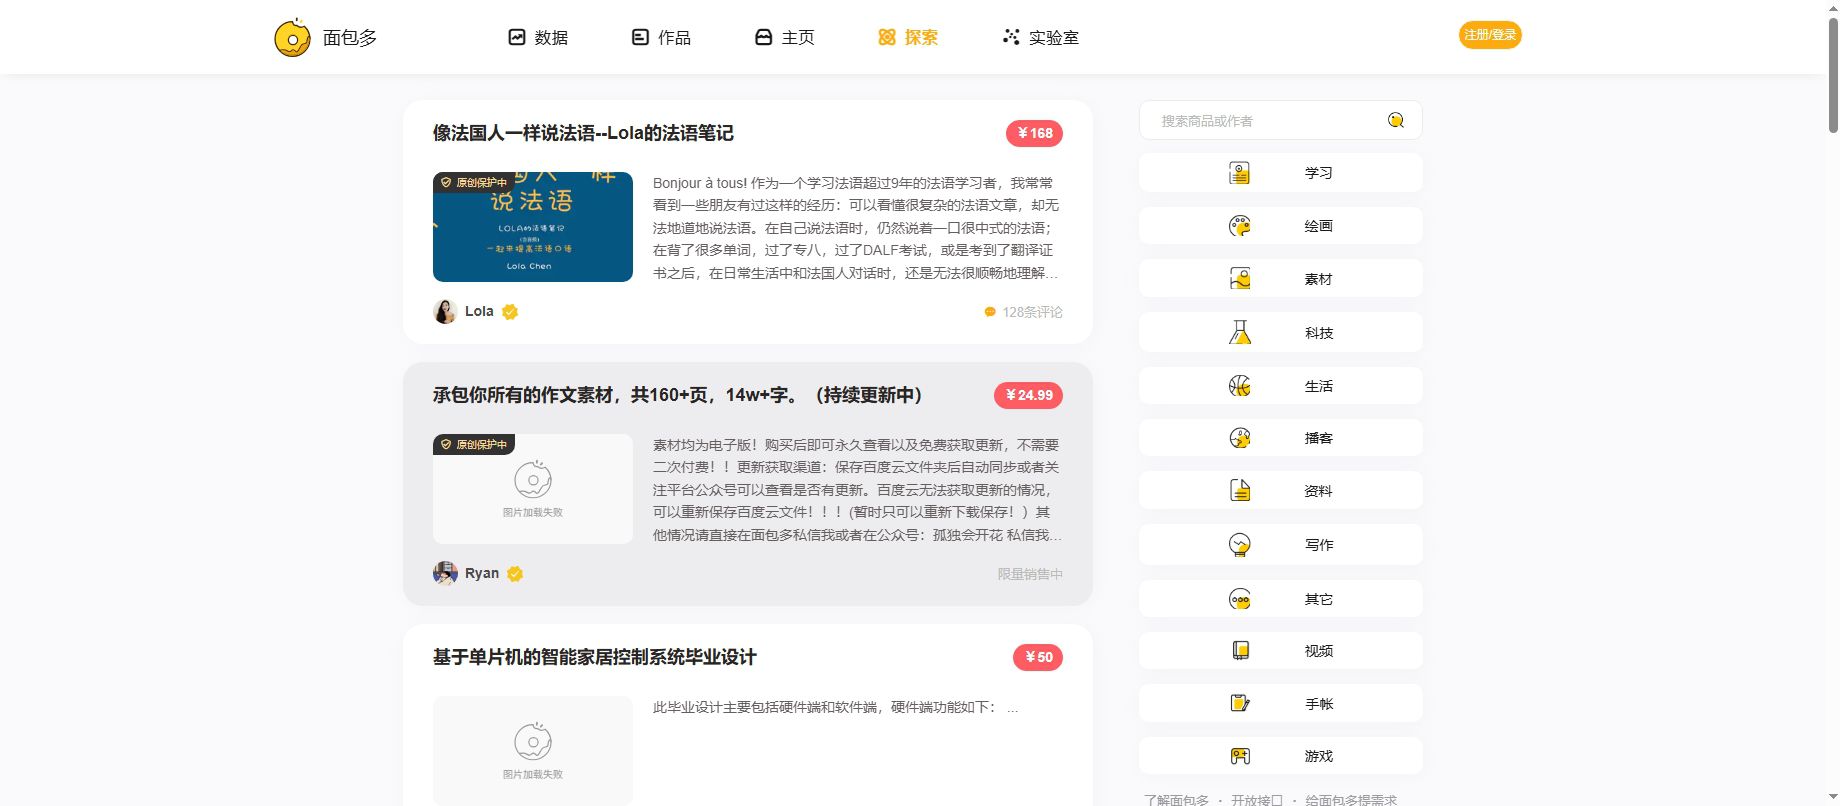Open the 128条评论 comments link
Screen dimensions: 1840x806
tap(1023, 312)
